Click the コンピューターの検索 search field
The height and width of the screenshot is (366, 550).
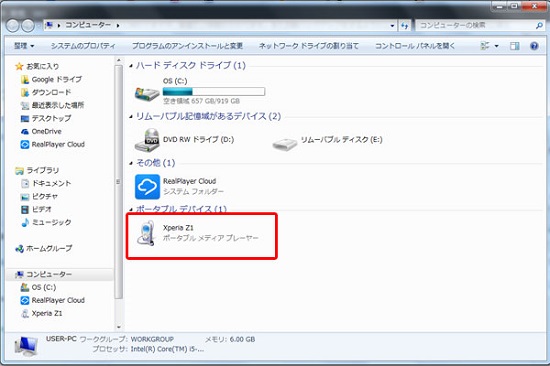[475, 25]
